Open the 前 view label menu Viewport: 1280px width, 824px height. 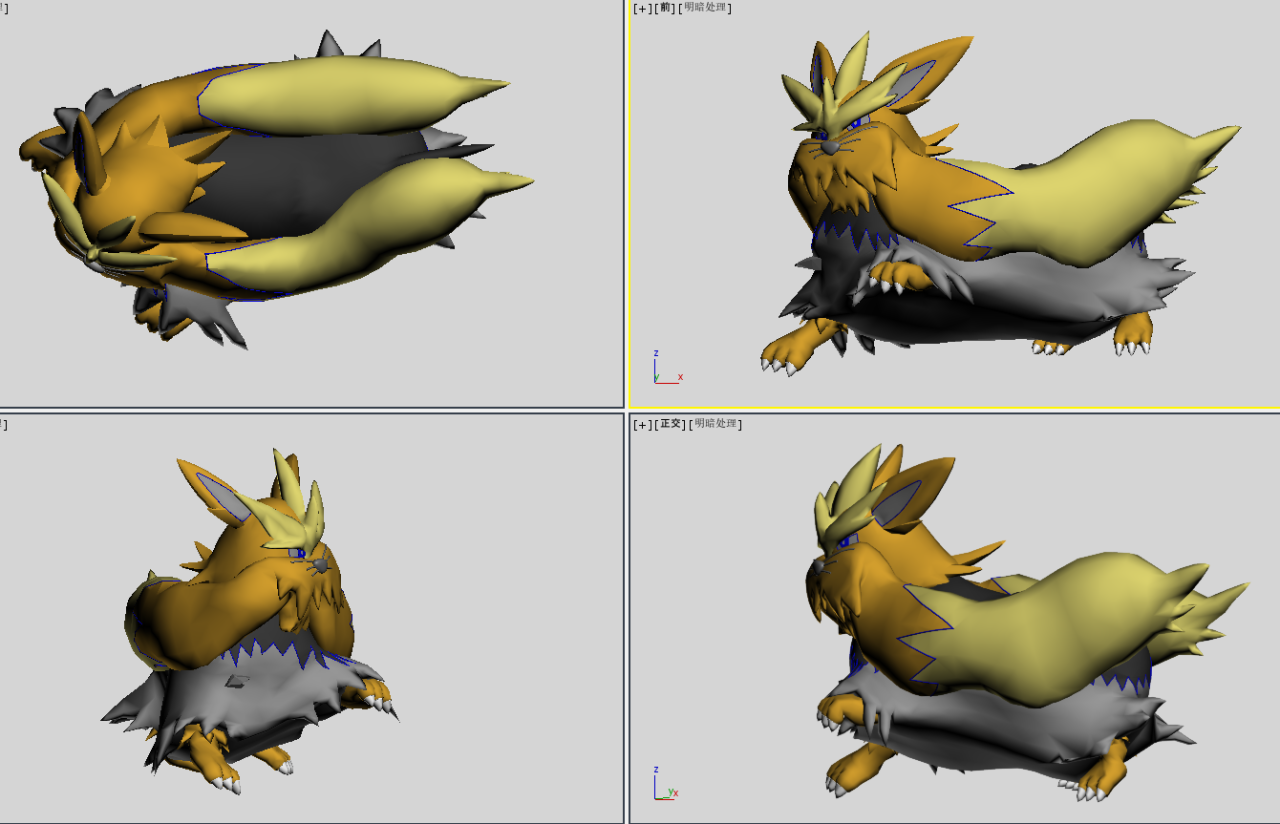tap(665, 8)
